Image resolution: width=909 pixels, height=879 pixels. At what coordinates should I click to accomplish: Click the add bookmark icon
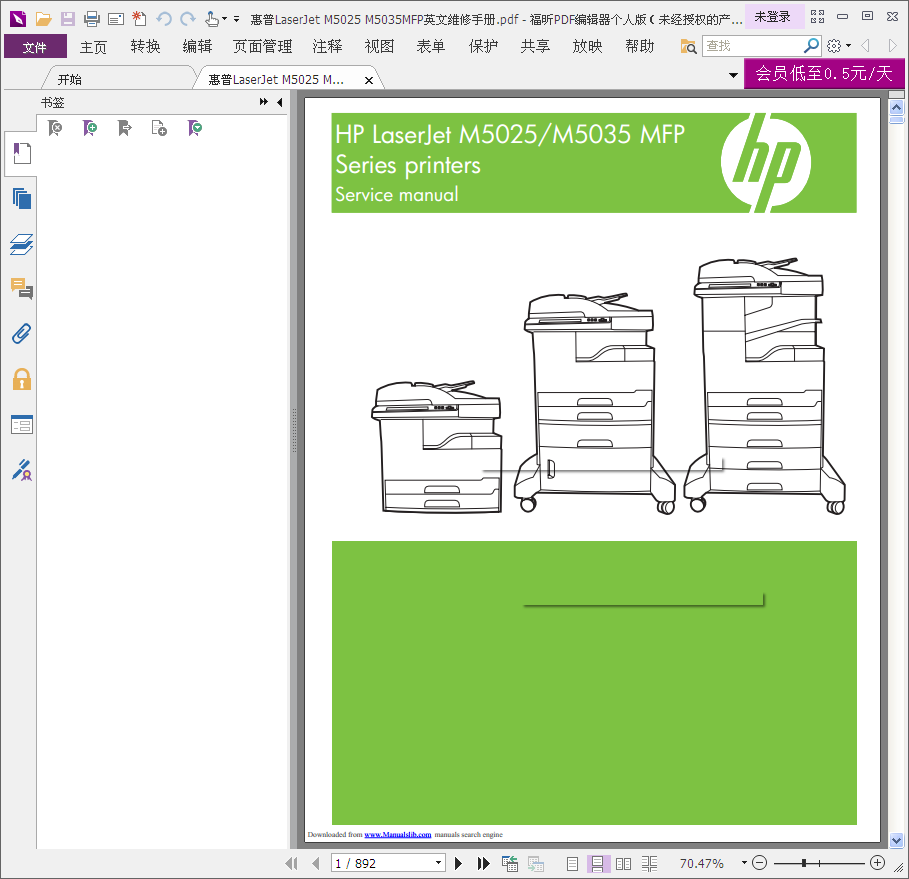(x=90, y=128)
